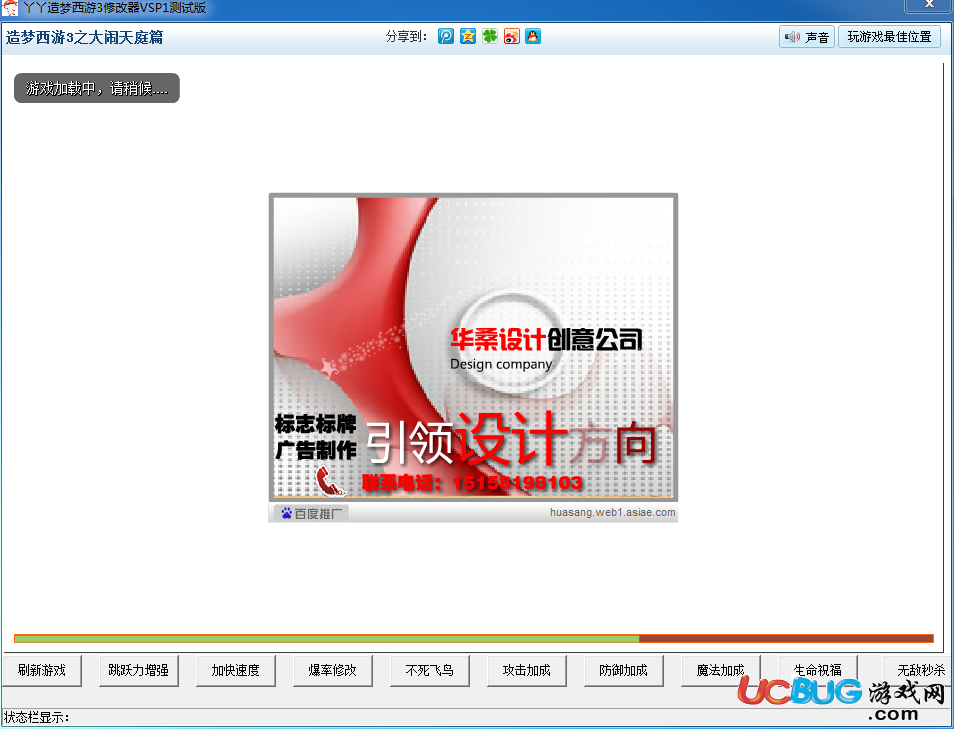
Task: Click the 无敌秒杀 button
Action: [x=918, y=671]
